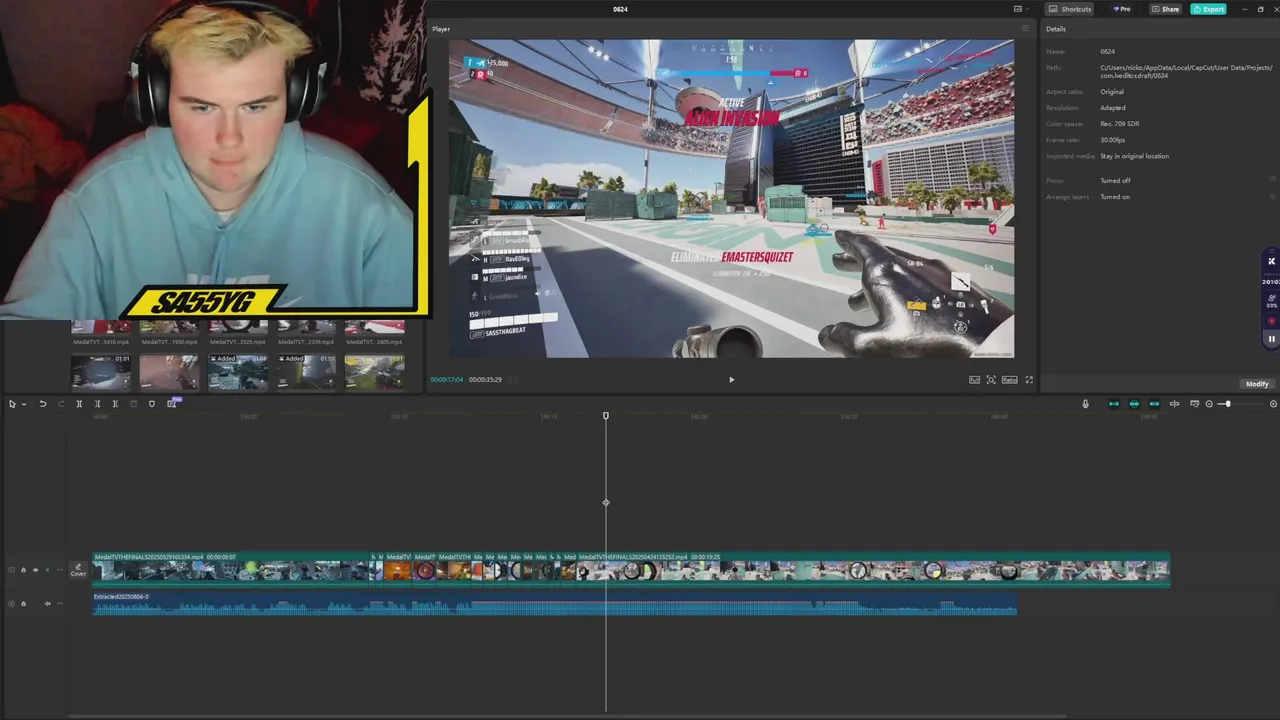Delete right of the playhead

(115, 404)
